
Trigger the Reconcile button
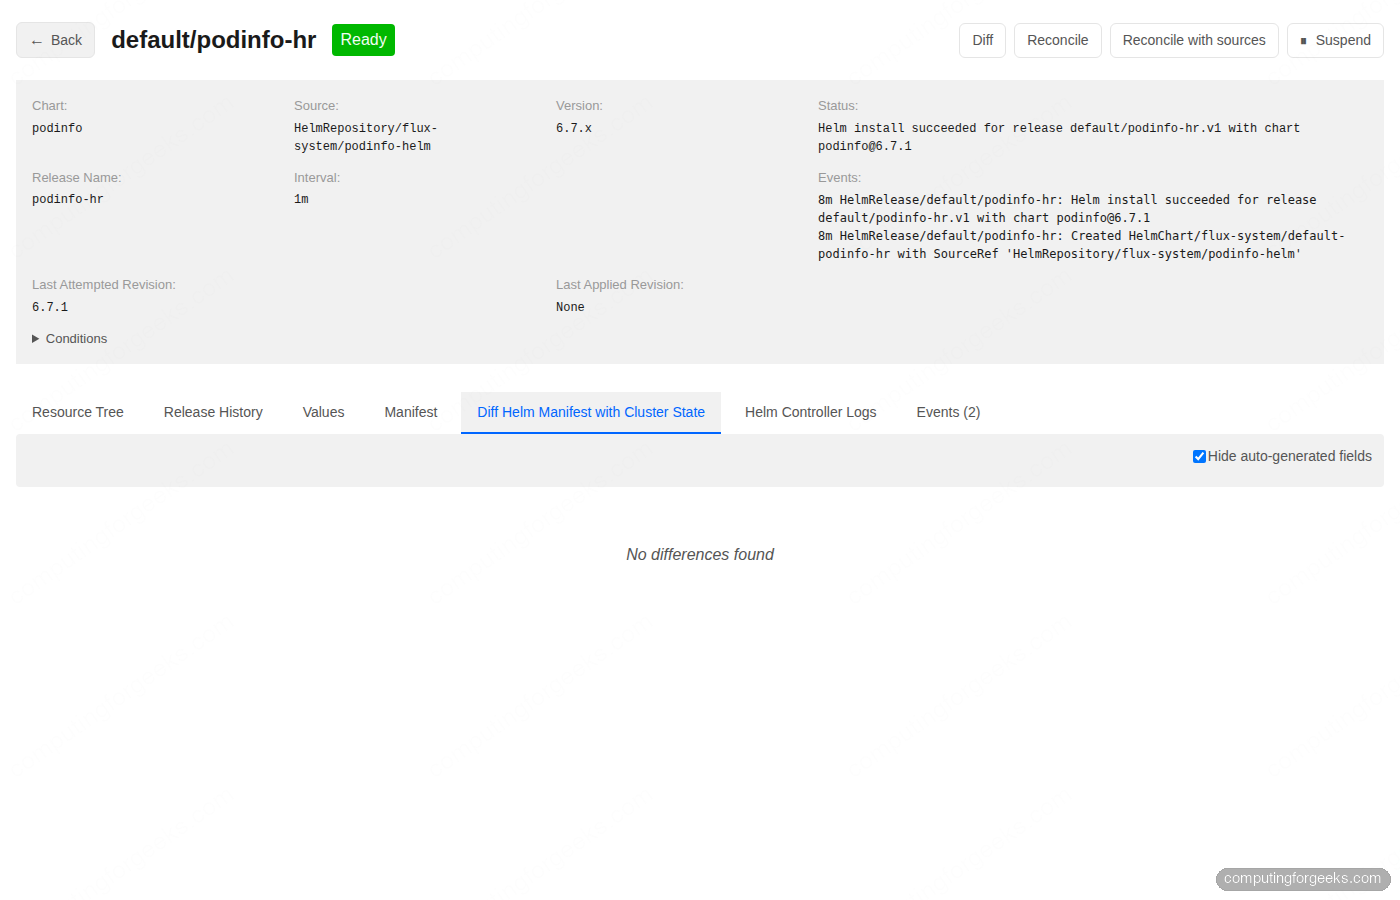(1057, 40)
